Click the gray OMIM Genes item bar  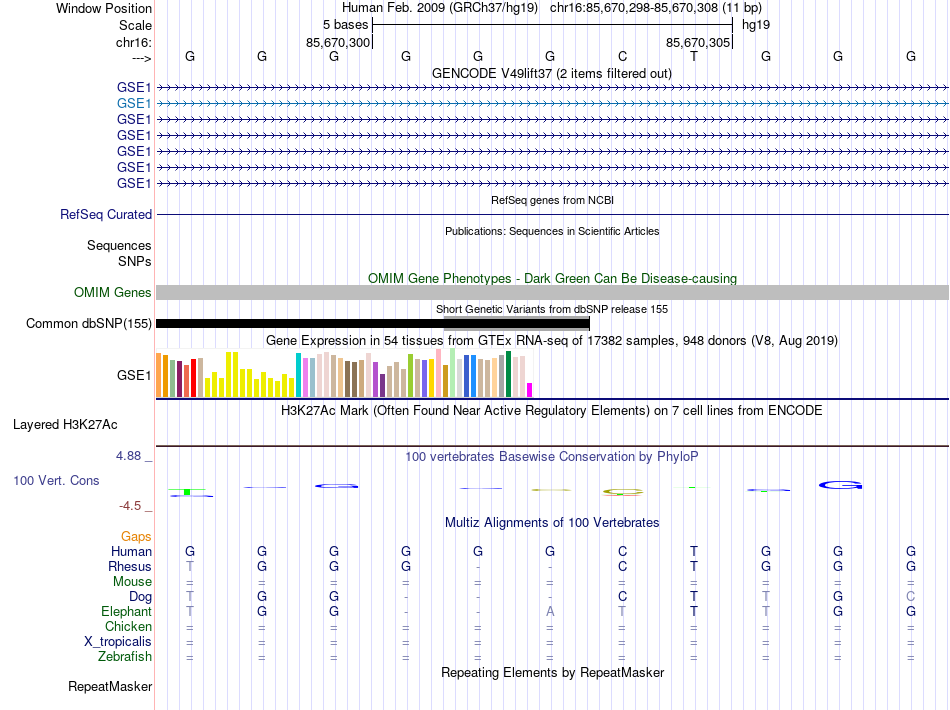pos(552,293)
